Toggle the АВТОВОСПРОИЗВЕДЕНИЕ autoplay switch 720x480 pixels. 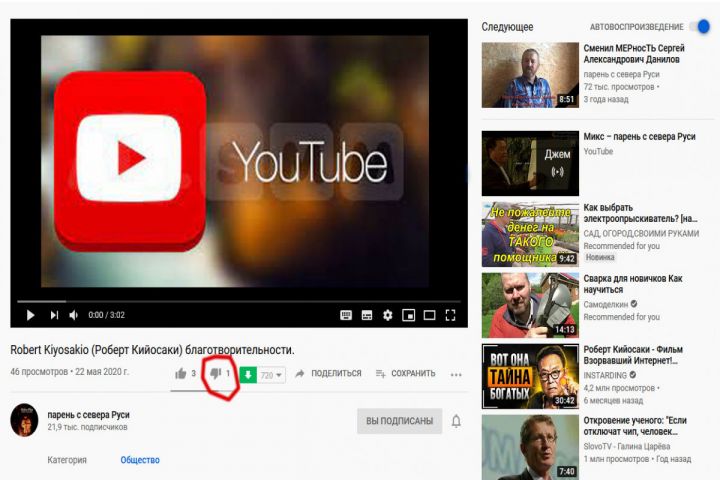[x=701, y=27]
